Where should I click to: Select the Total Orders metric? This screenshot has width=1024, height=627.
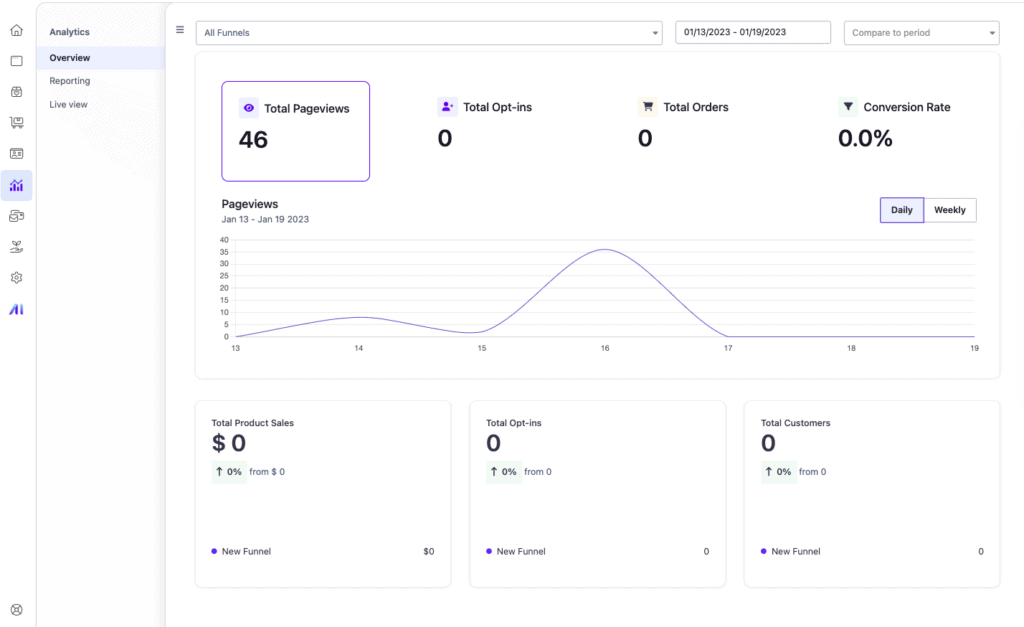tap(683, 124)
